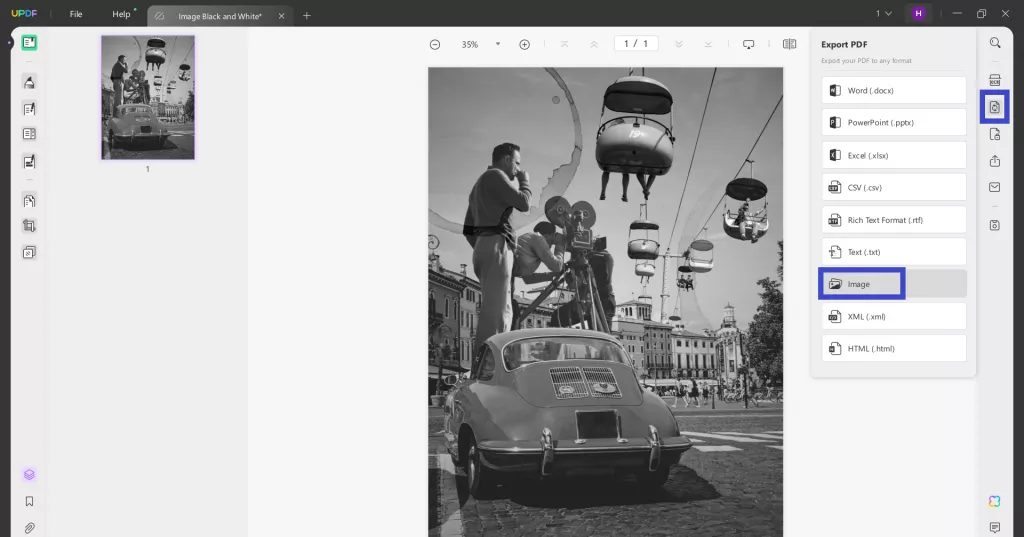Expand the 35% zoom level dropdown
This screenshot has height=537, width=1024.
coord(498,44)
